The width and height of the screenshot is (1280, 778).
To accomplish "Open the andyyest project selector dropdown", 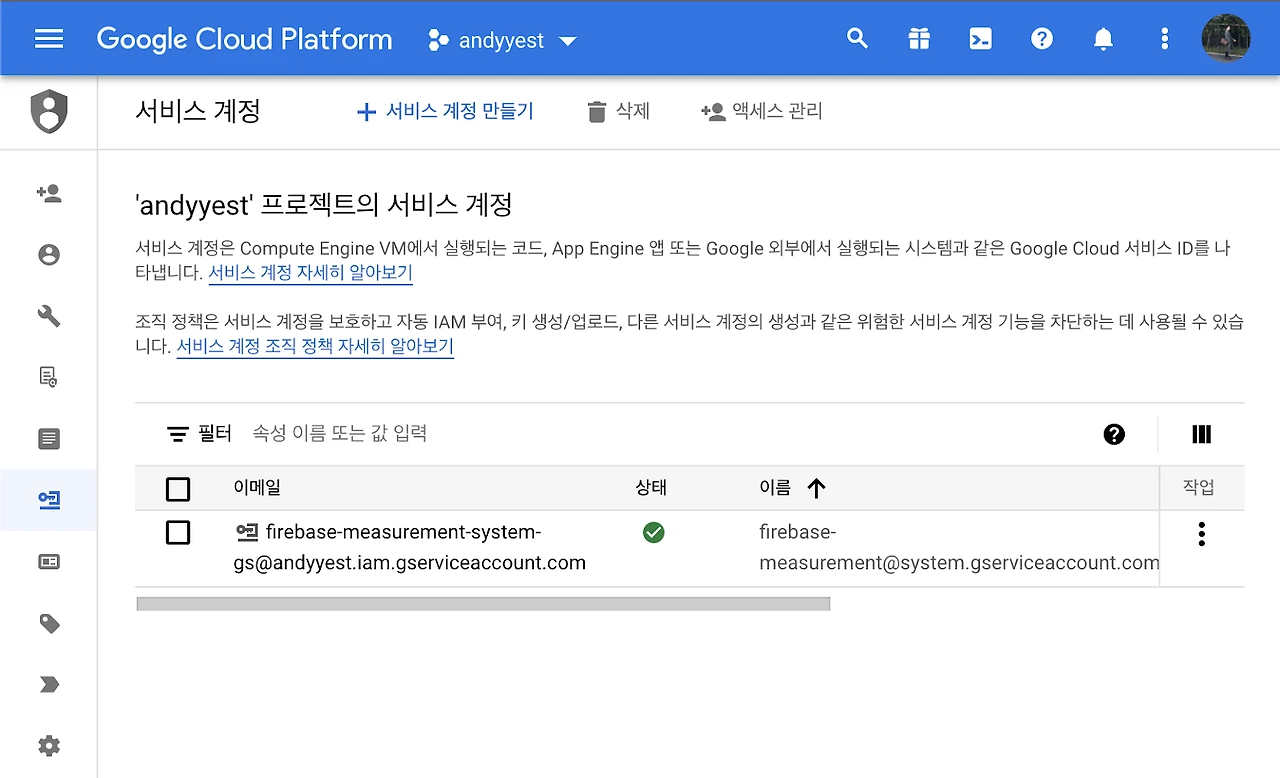I will click(502, 41).
